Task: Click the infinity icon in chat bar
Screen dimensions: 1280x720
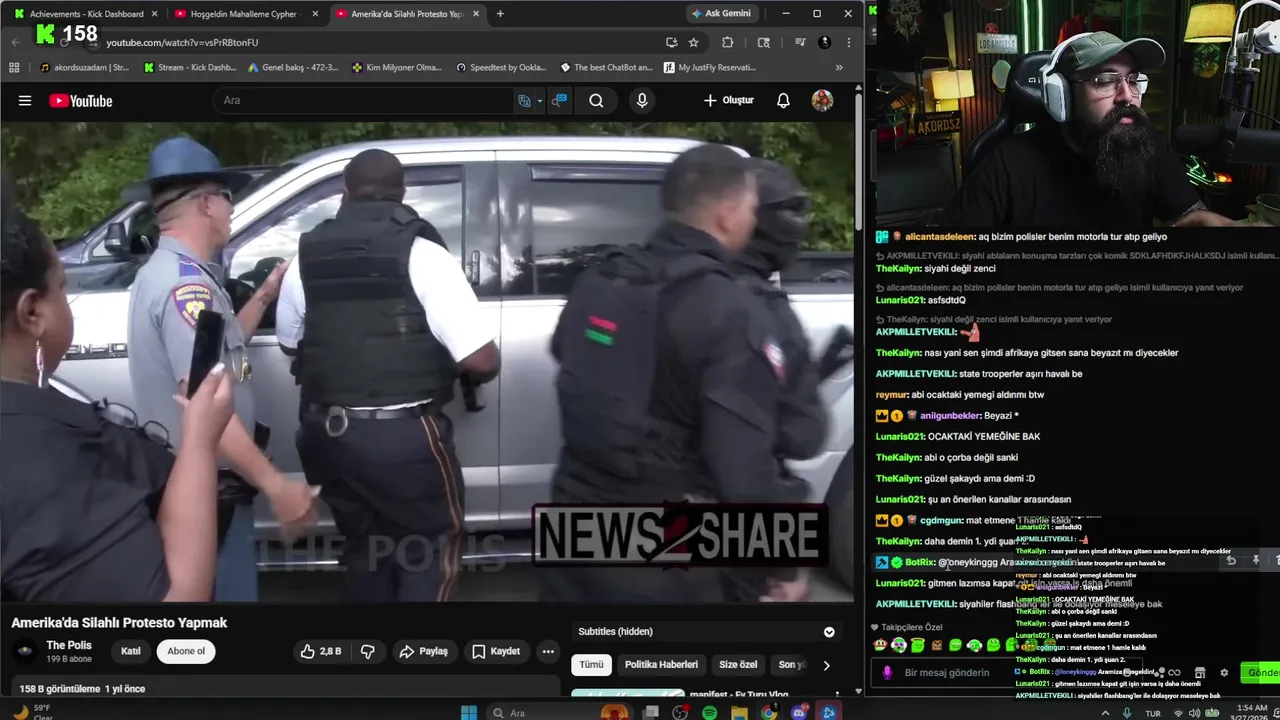Action: 1175,672
